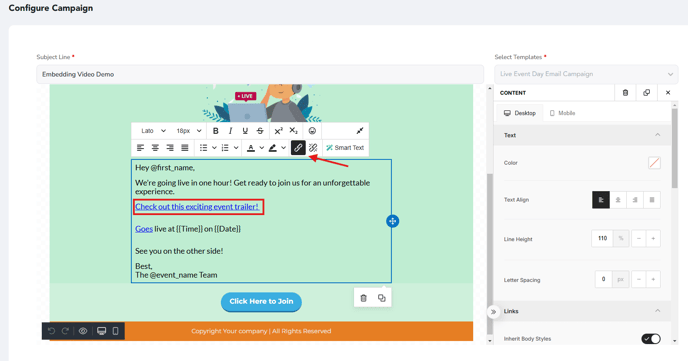Close the Content panel

pos(668,93)
